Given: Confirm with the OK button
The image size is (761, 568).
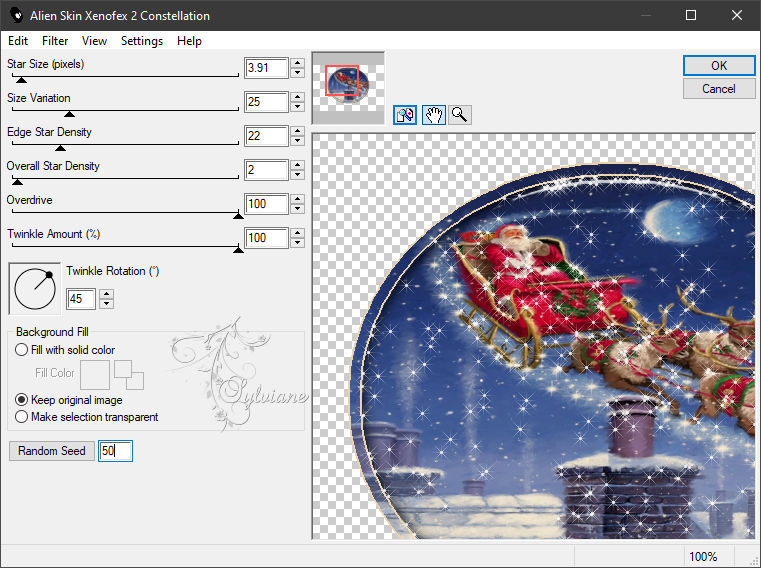Looking at the screenshot, I should pos(719,66).
